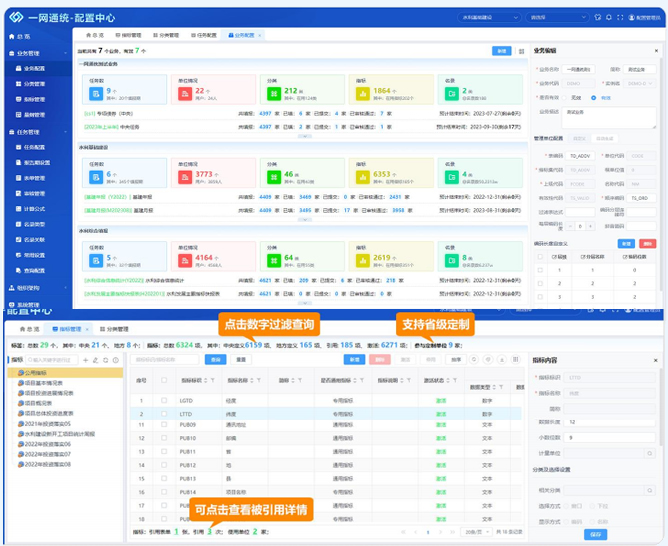Click the green 分类 icon in the first card row
This screenshot has width=668, height=546.
pos(273,94)
